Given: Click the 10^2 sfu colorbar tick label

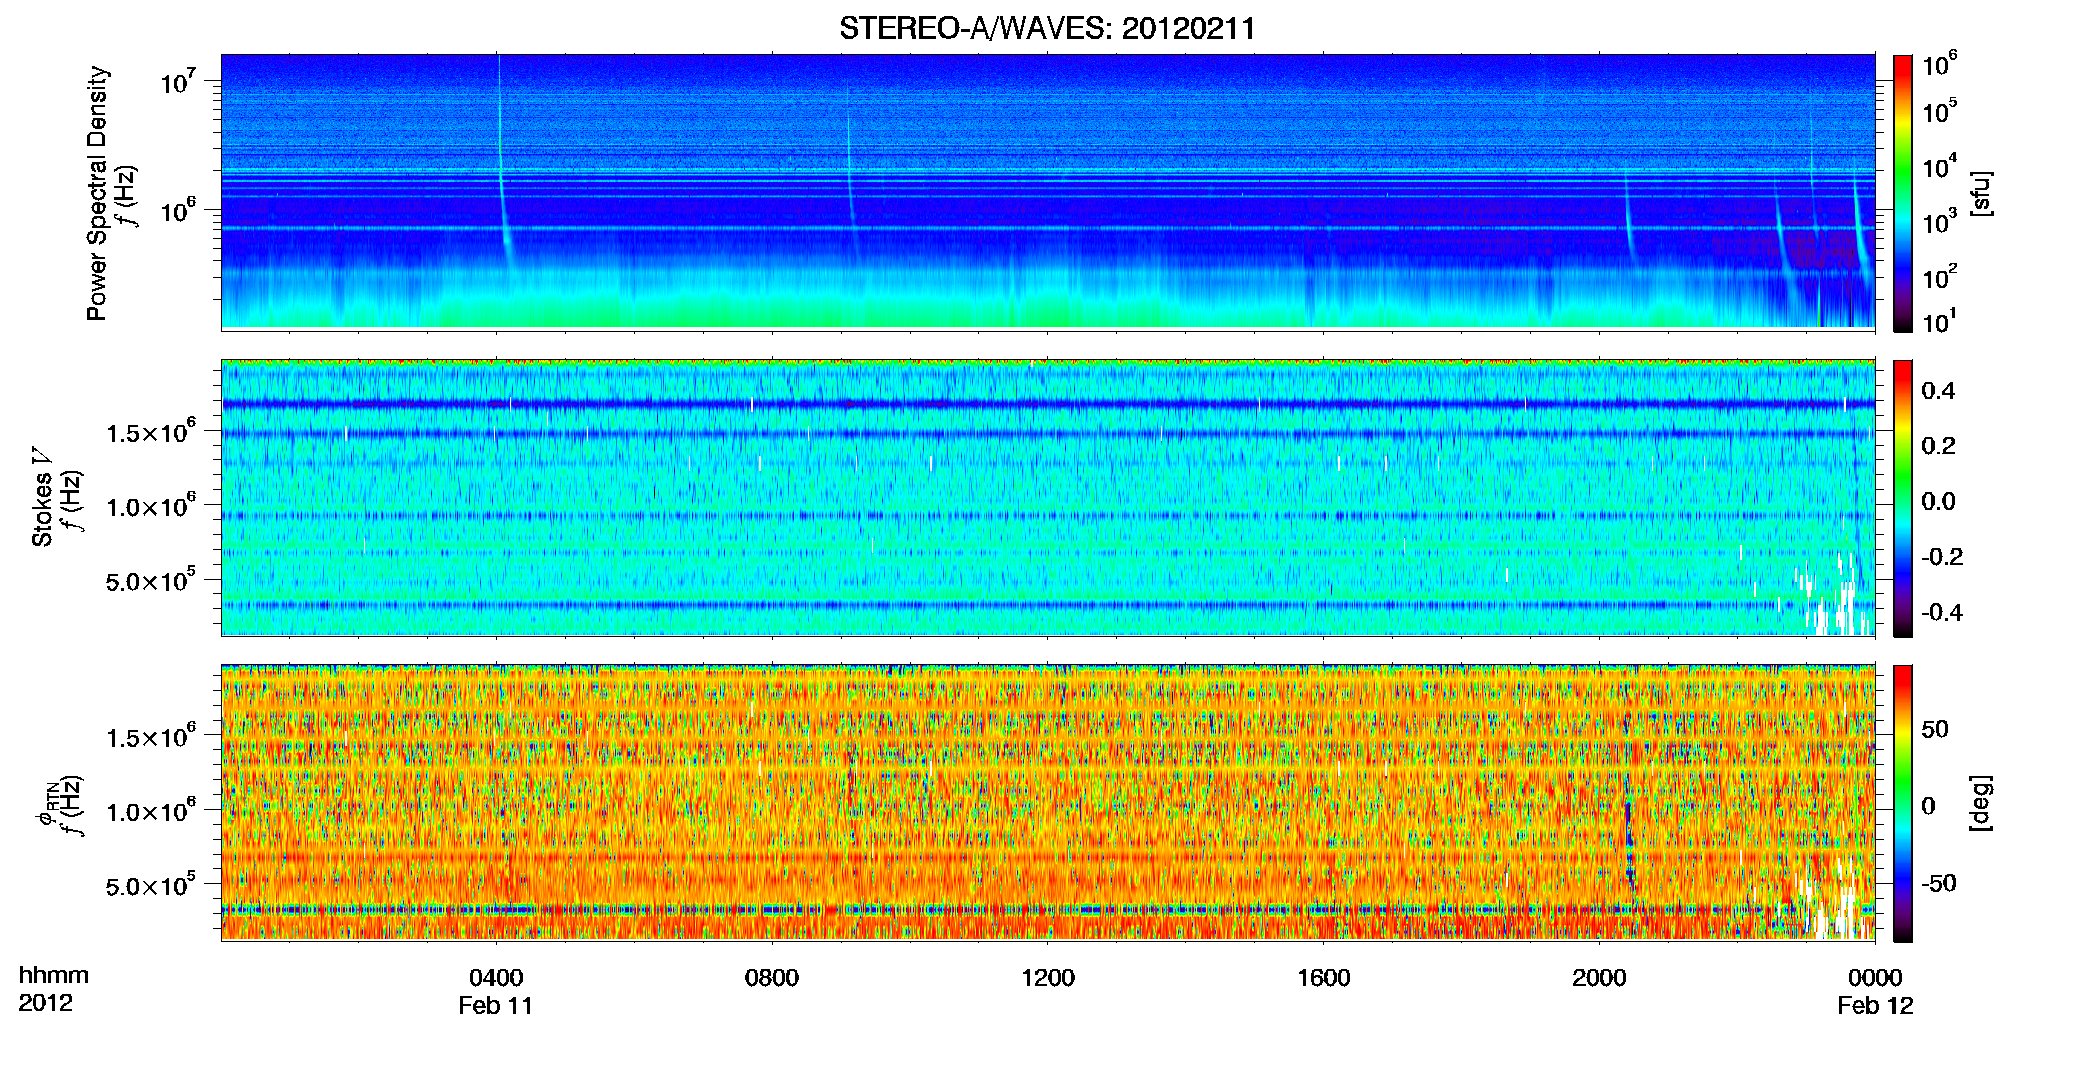Looking at the screenshot, I should pos(1939,276).
